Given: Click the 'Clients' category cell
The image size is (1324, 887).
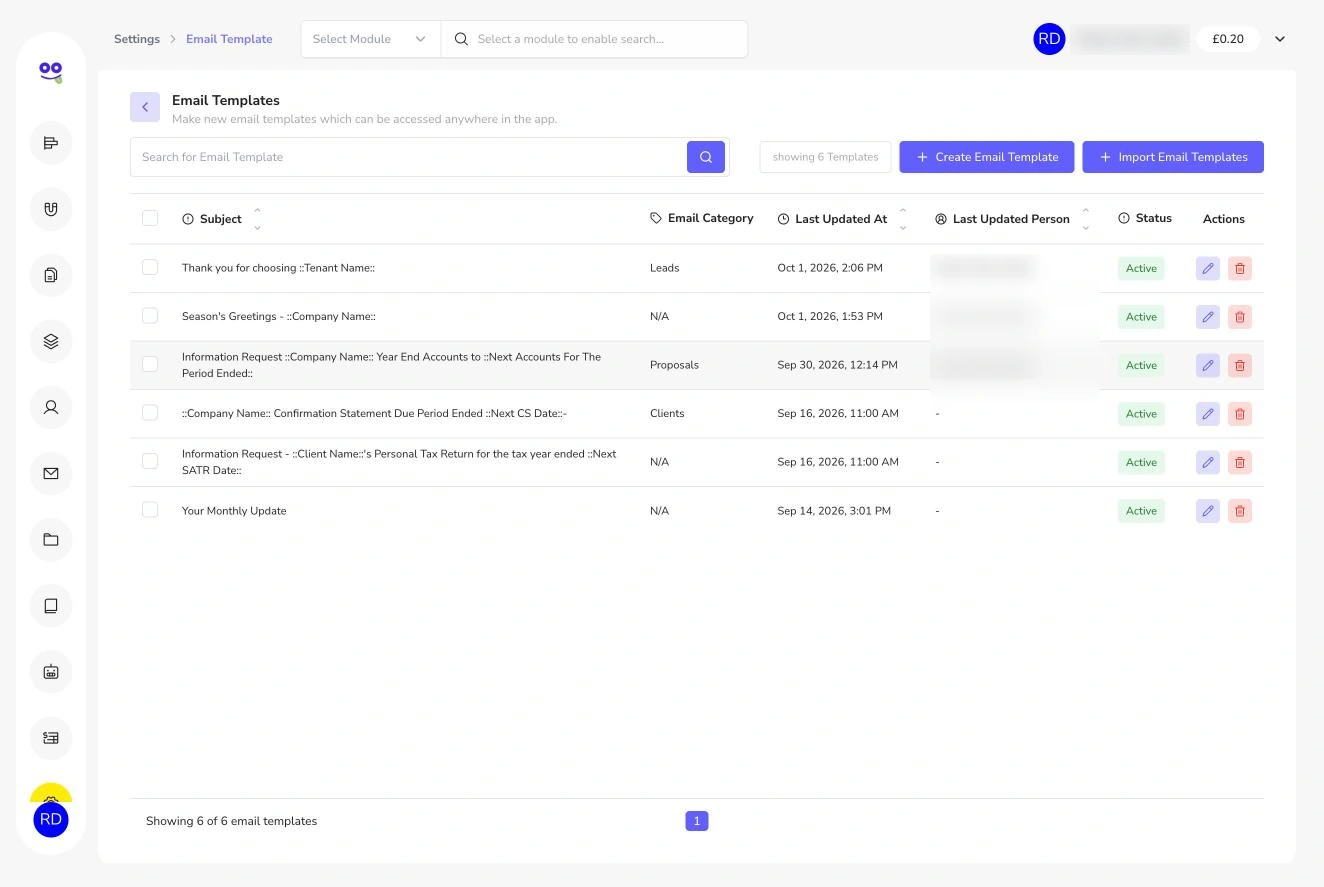Looking at the screenshot, I should click(x=667, y=413).
